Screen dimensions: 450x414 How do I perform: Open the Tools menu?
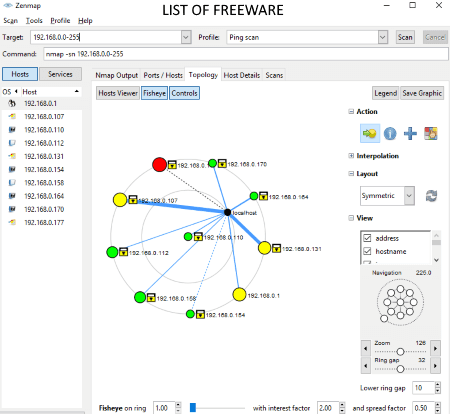coord(34,21)
